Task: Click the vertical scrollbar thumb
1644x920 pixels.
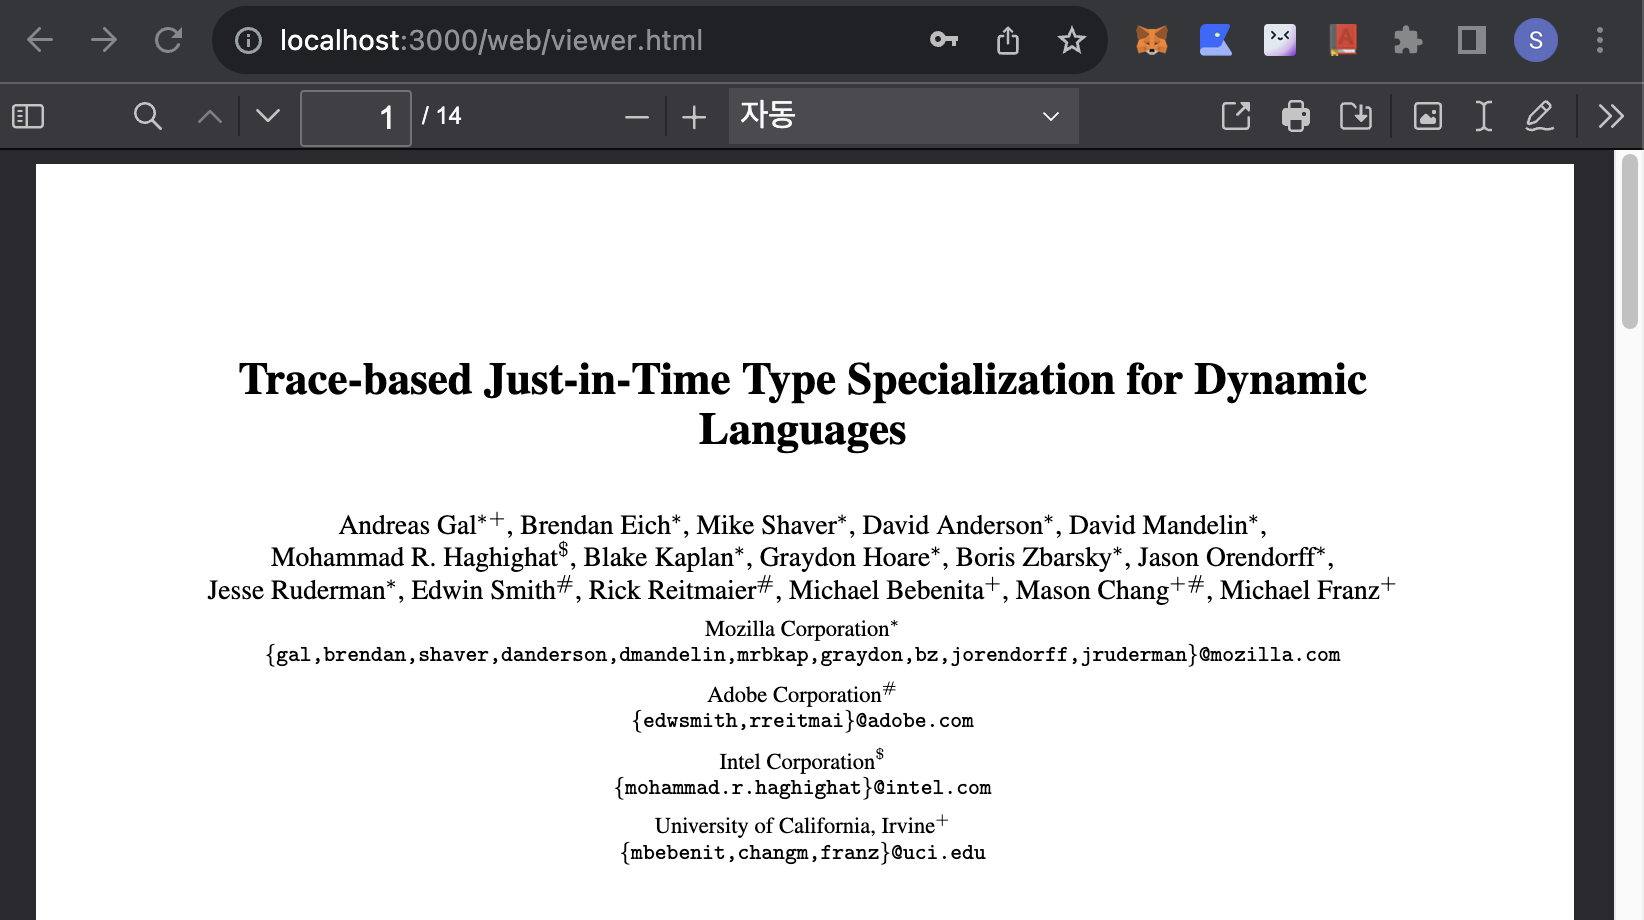Action: [1630, 240]
